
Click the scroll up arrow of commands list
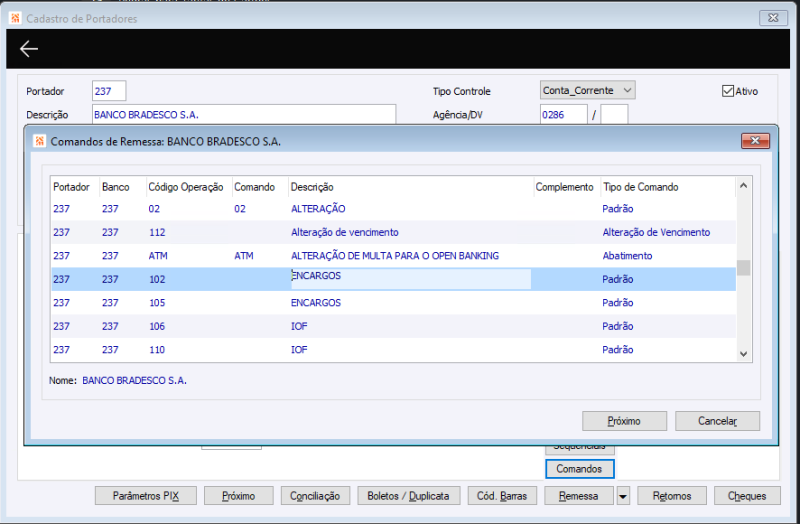[x=743, y=186]
